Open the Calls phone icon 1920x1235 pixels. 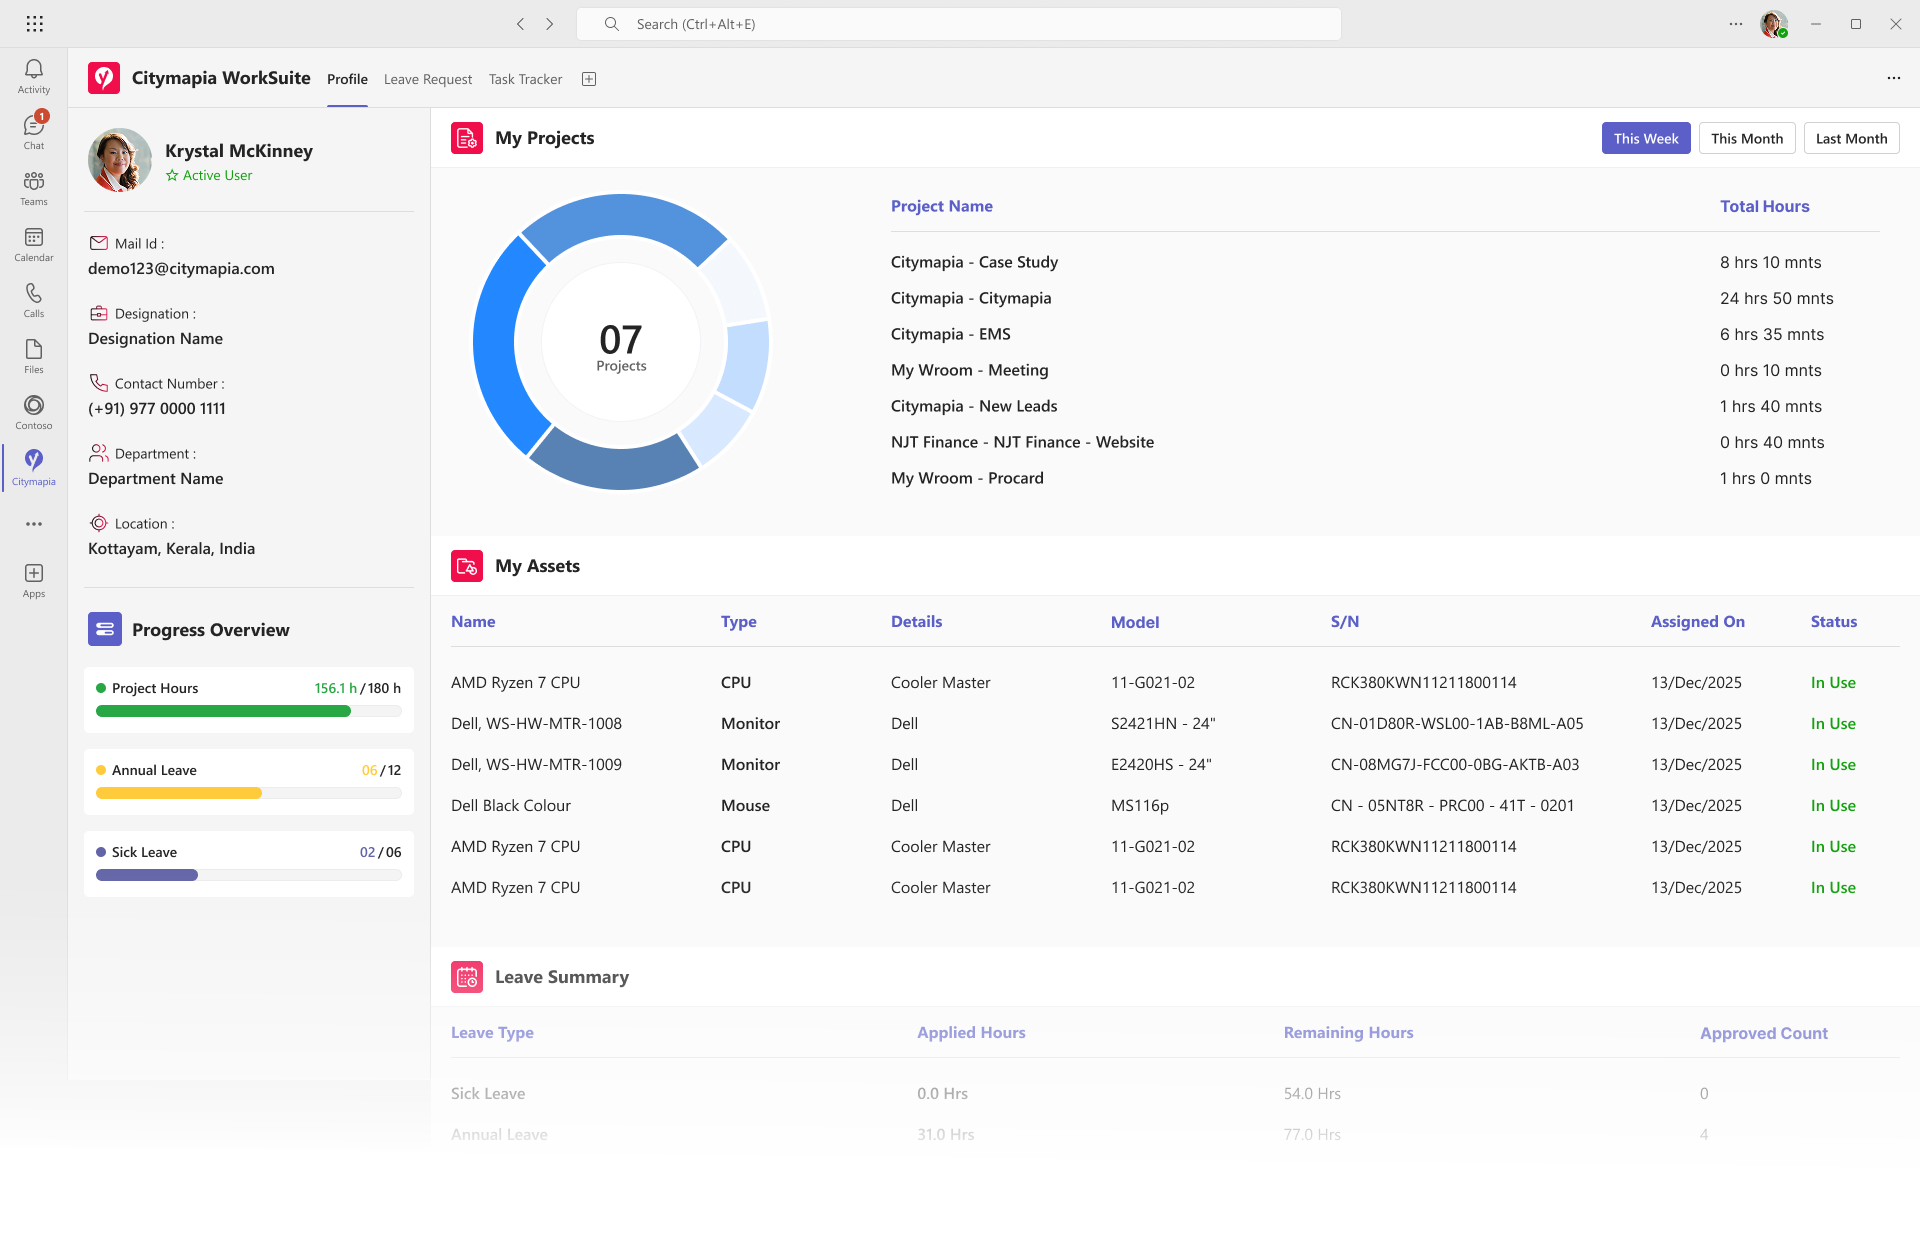pyautogui.click(x=33, y=300)
